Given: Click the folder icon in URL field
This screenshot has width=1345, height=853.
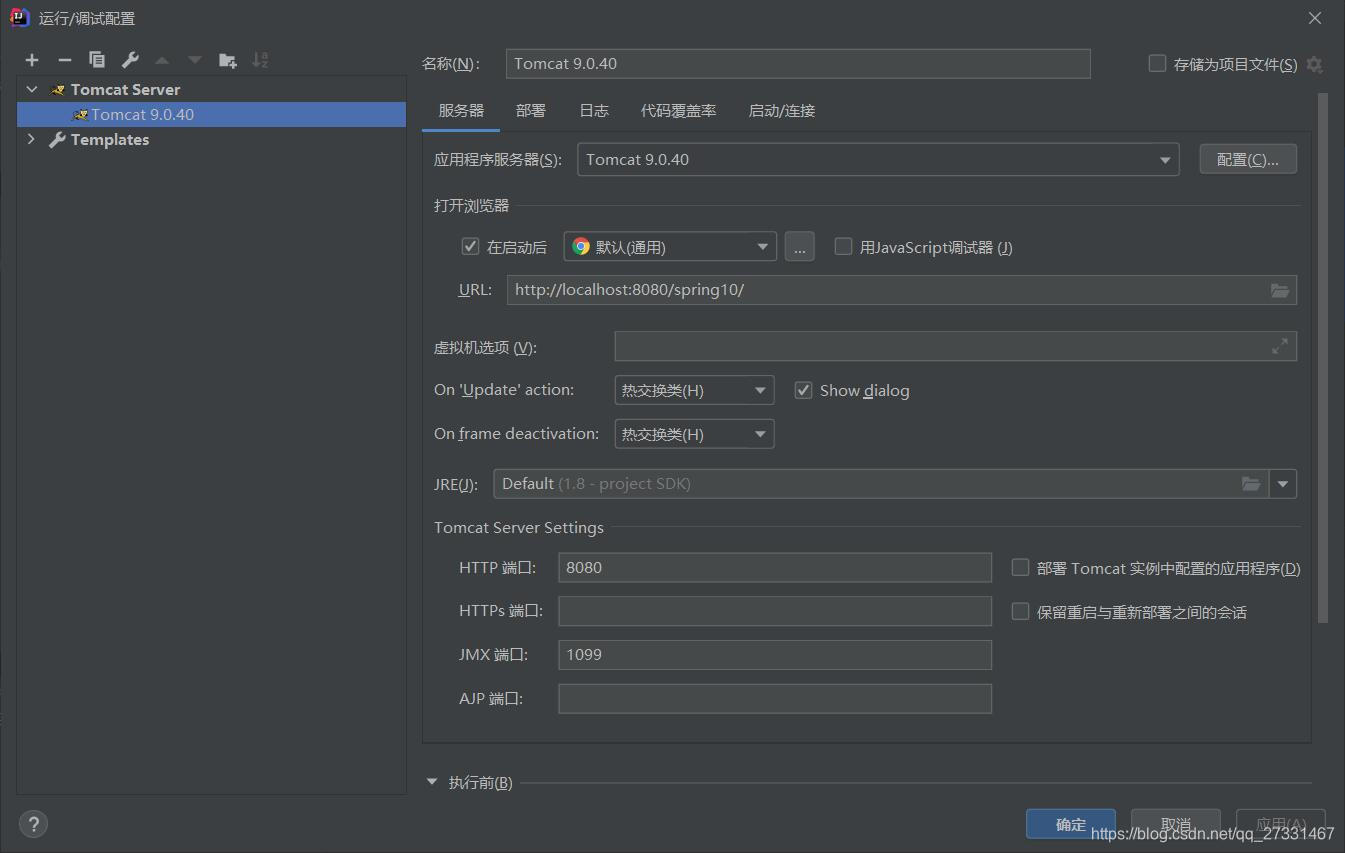Looking at the screenshot, I should (x=1280, y=290).
